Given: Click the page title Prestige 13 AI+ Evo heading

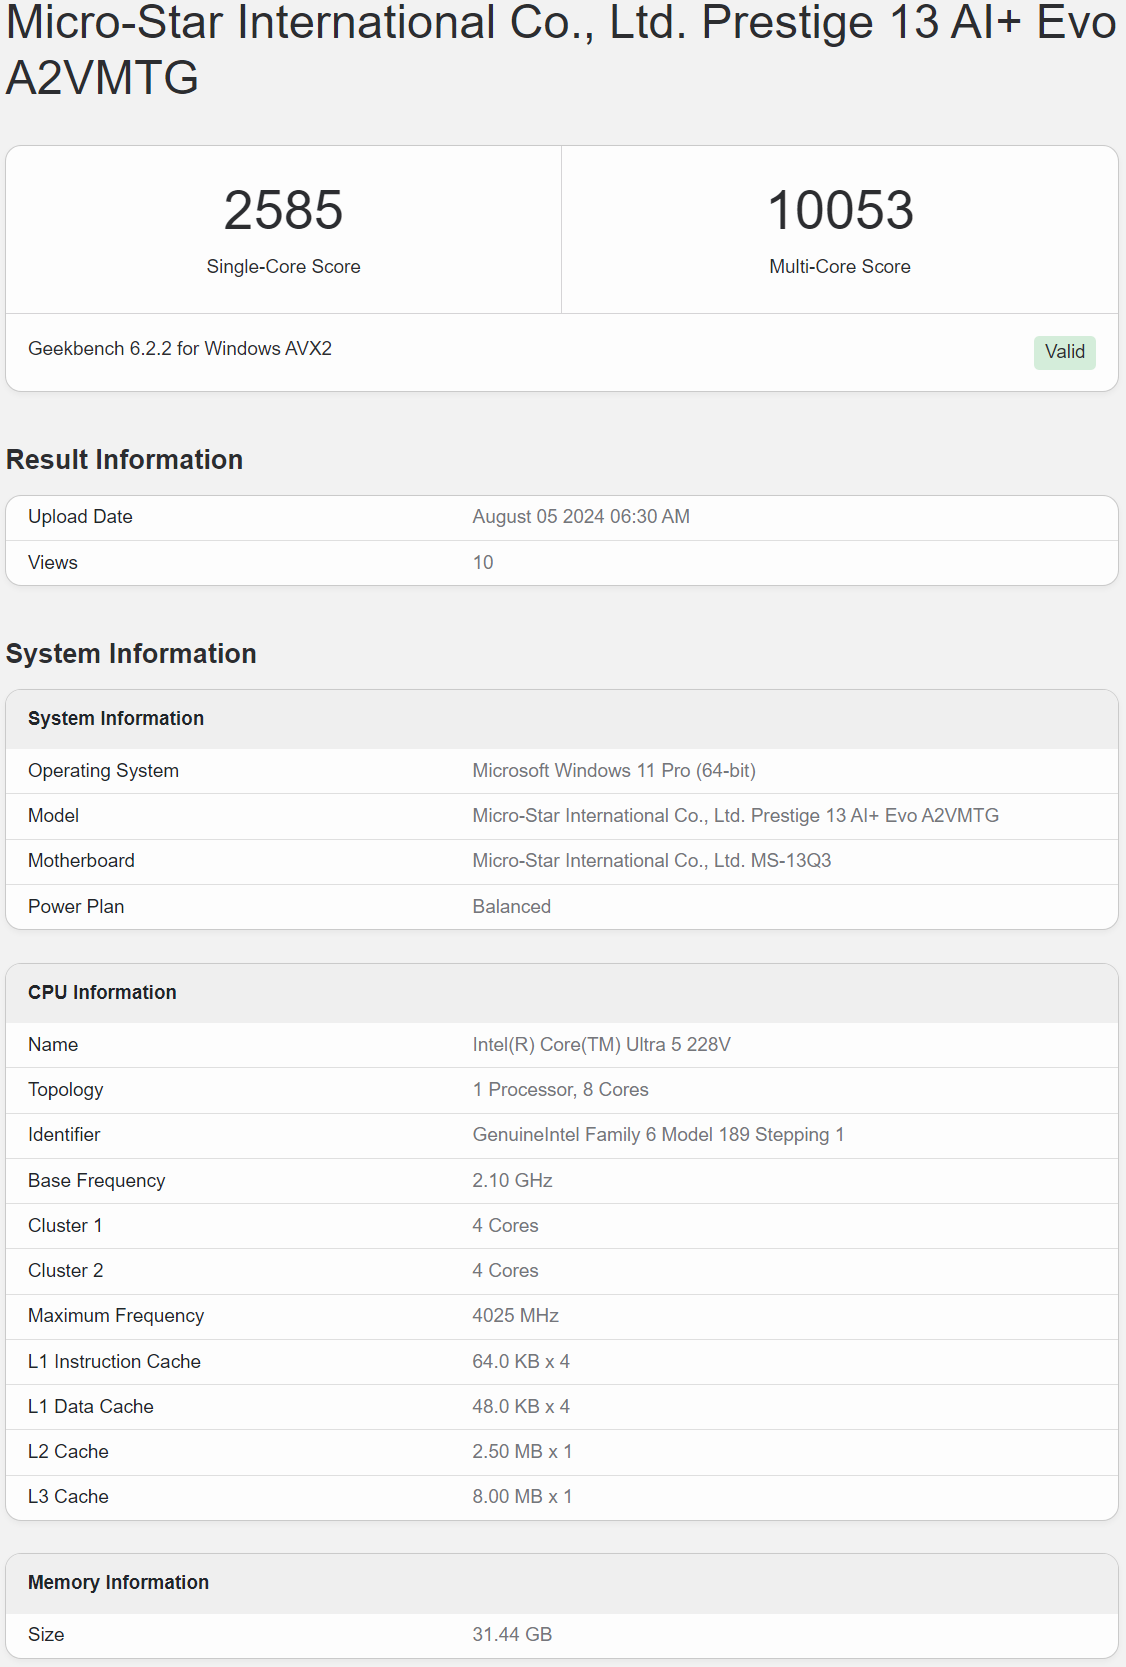Looking at the screenshot, I should tap(560, 50).
